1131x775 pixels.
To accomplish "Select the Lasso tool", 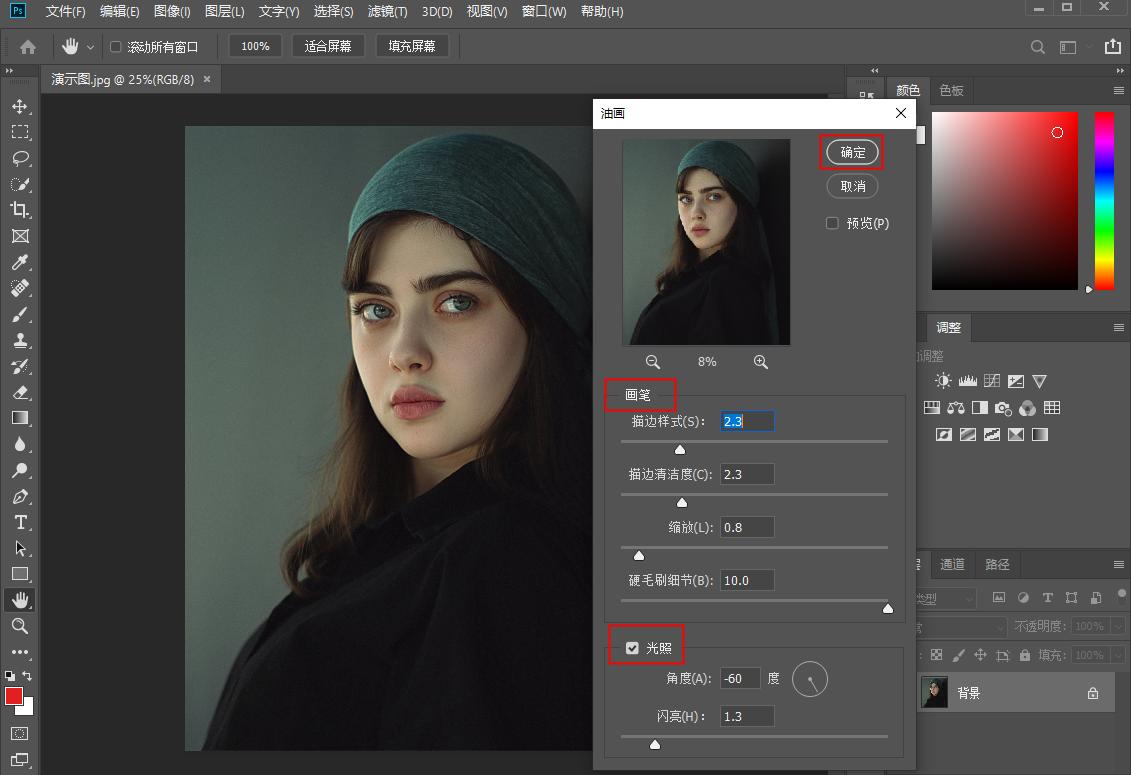I will [x=20, y=158].
